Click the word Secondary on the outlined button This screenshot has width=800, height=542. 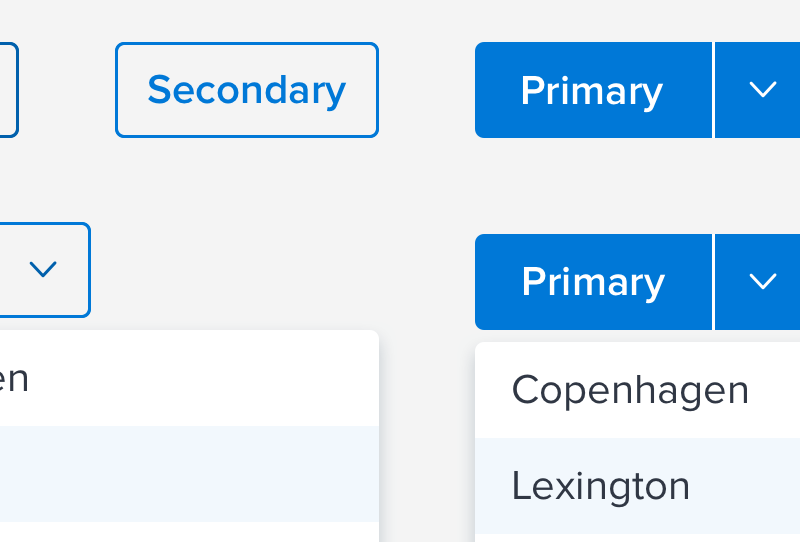[x=246, y=90]
